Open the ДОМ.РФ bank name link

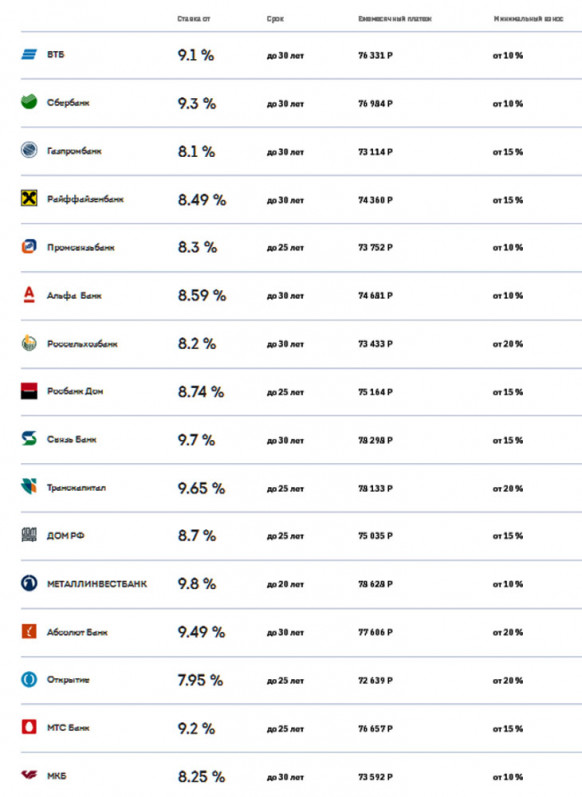tap(66, 535)
